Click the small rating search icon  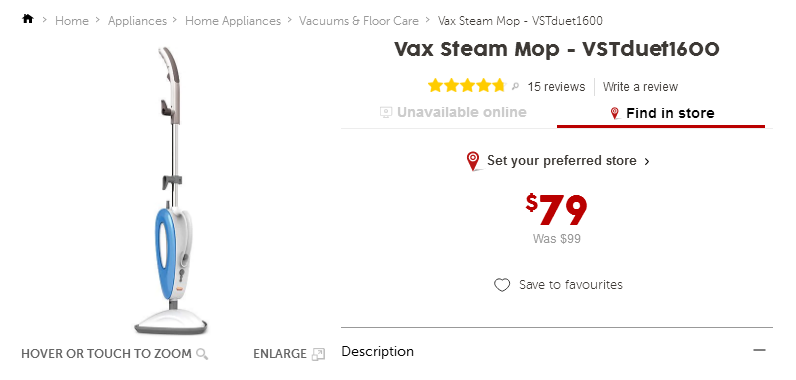[515, 87]
